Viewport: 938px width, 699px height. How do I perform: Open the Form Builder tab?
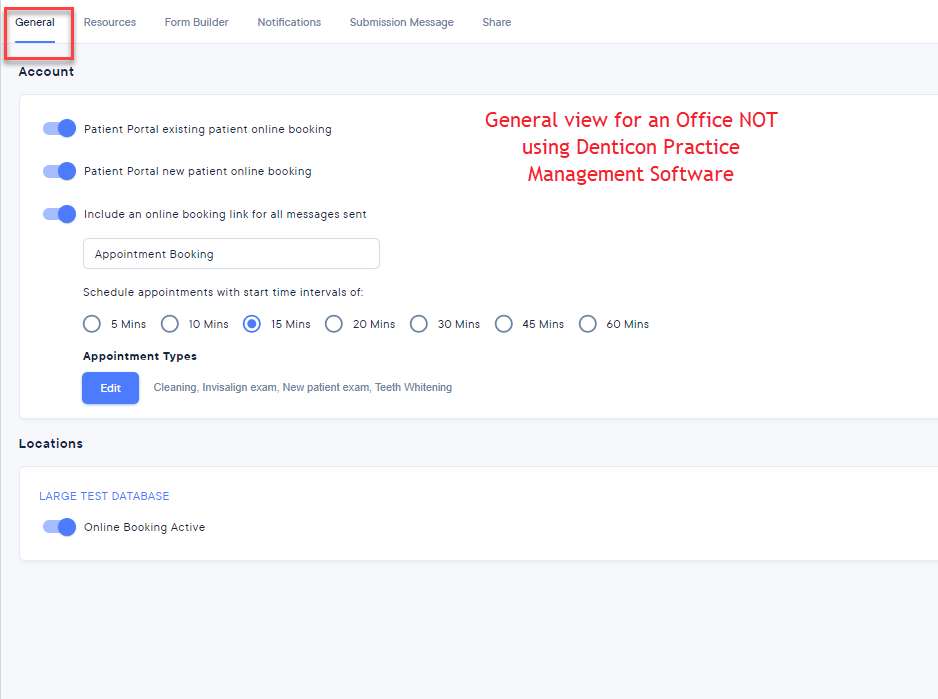coord(196,22)
